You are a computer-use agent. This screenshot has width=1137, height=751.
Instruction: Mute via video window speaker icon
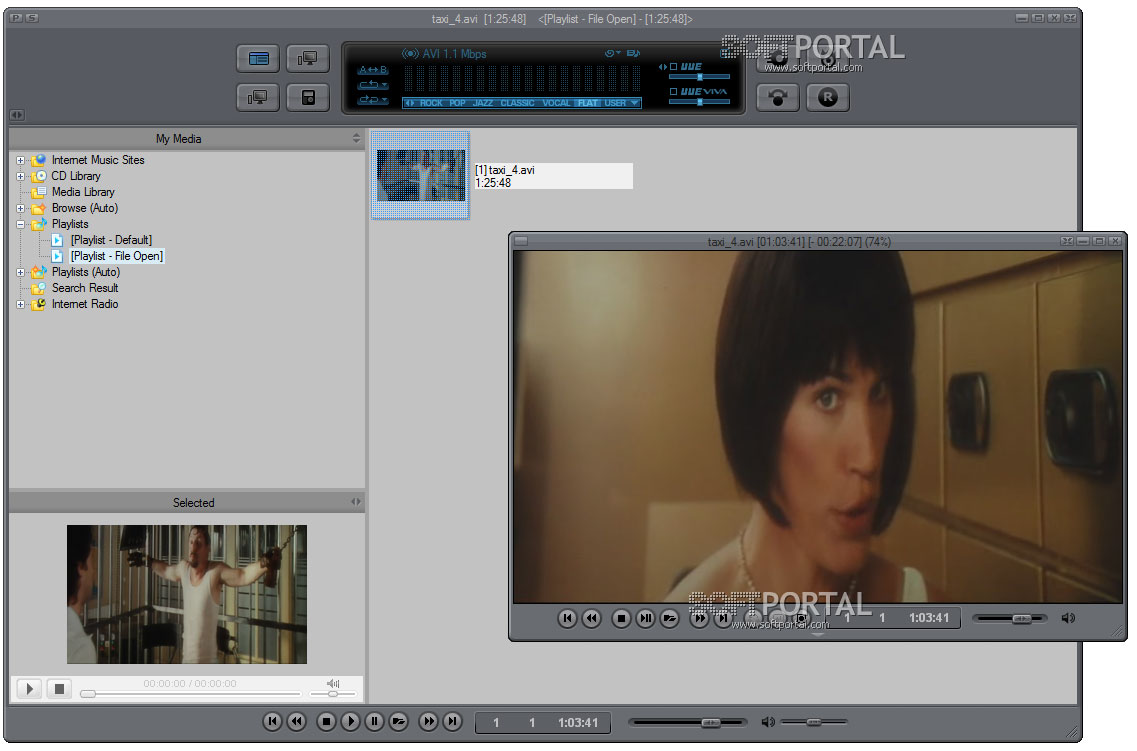click(1068, 618)
